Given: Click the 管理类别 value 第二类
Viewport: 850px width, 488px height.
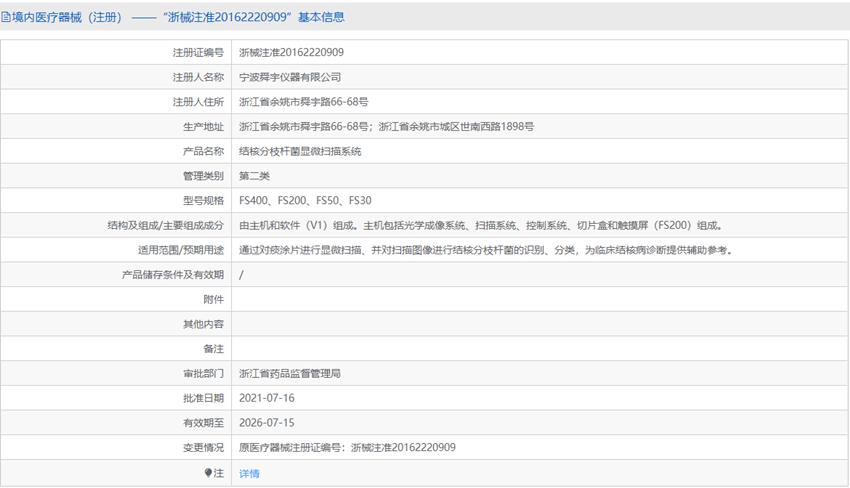Looking at the screenshot, I should [254, 176].
